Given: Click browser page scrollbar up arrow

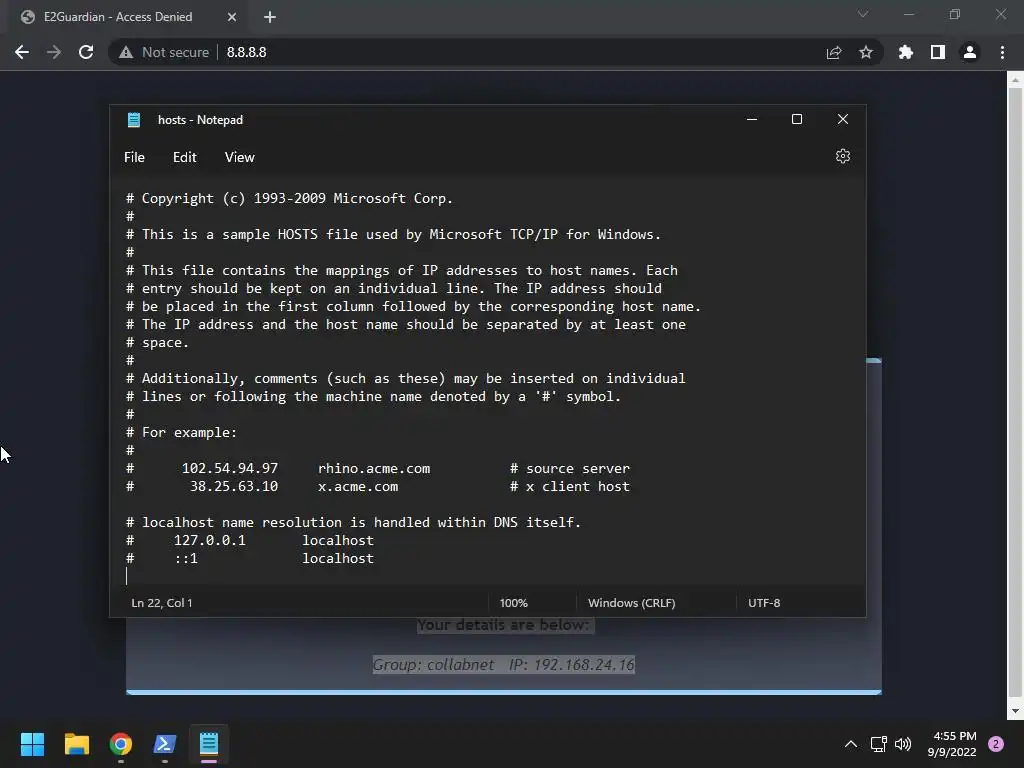Looking at the screenshot, I should (x=1015, y=80).
